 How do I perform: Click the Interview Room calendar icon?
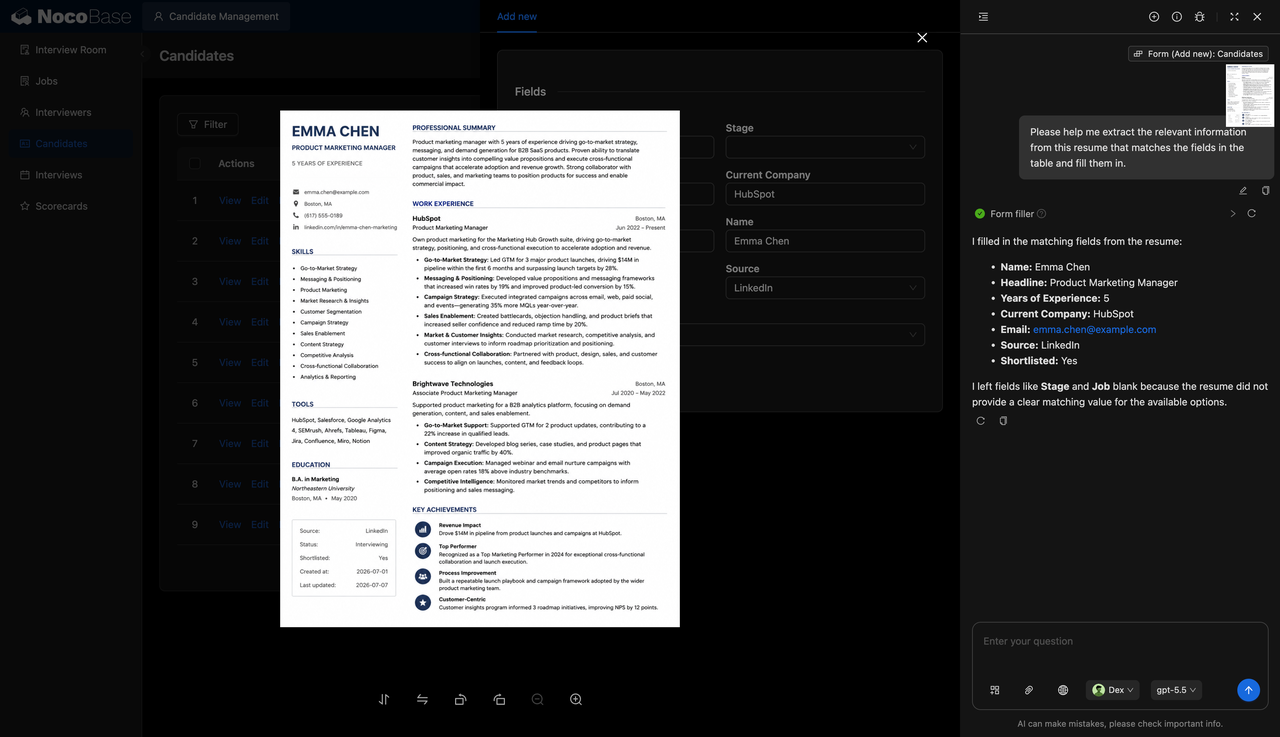(25, 50)
